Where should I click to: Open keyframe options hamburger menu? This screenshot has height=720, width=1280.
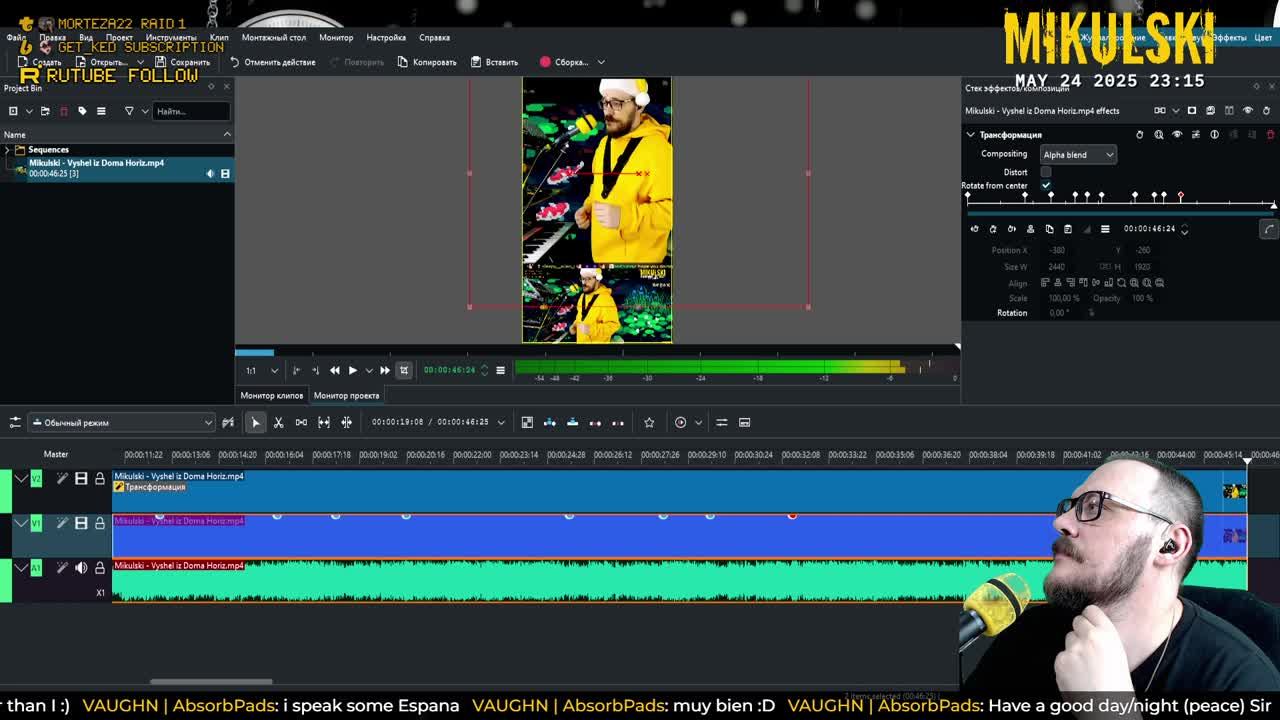[x=1105, y=229]
